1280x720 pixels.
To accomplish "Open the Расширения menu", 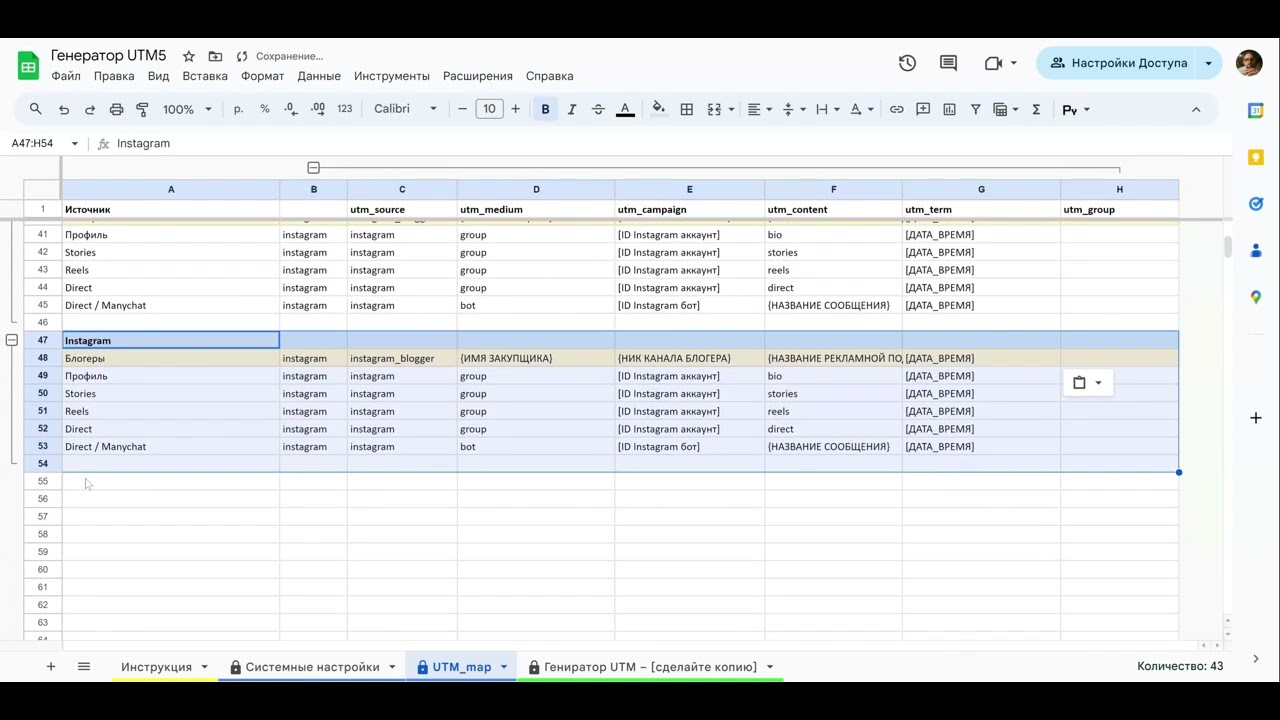I will tap(478, 76).
